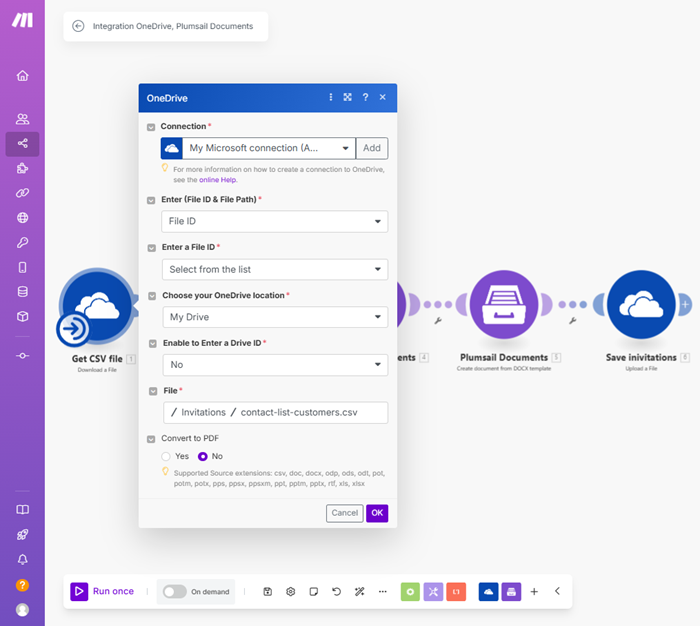Screen dimensions: 700x626
Task: Toggle Enter a File ID checkbox
Action: (152, 248)
